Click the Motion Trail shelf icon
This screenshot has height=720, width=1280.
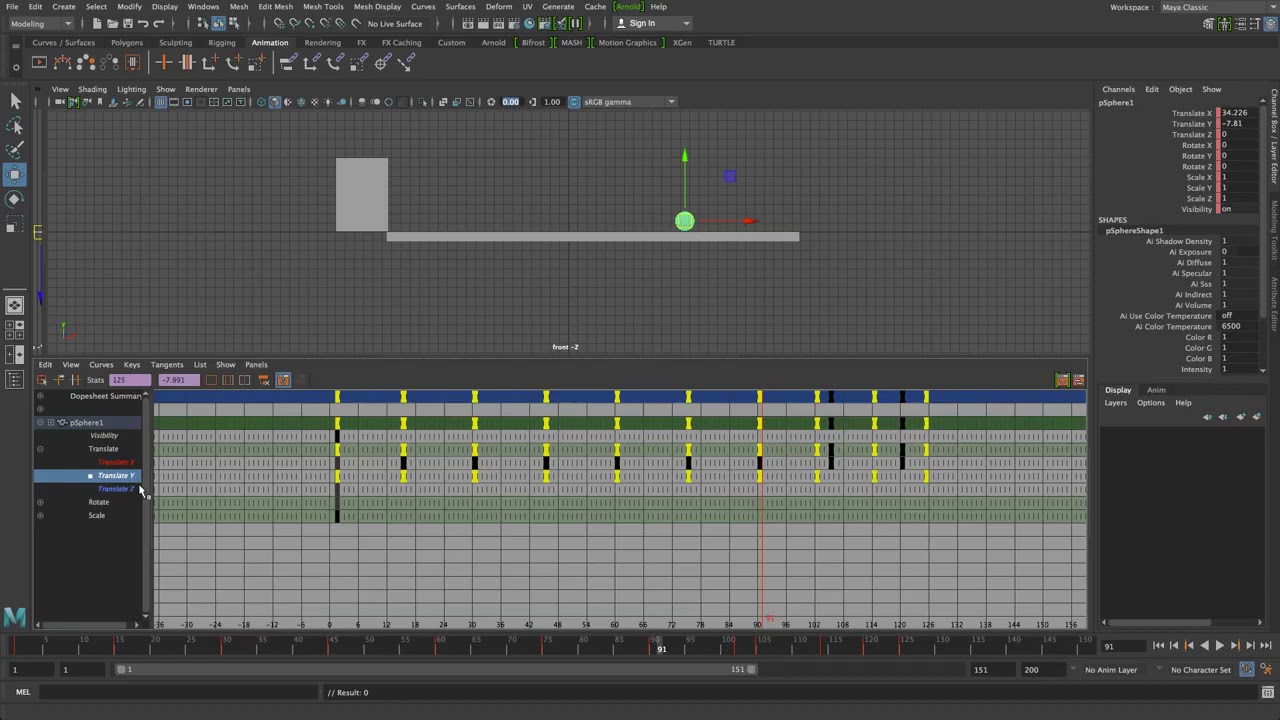(x=63, y=63)
